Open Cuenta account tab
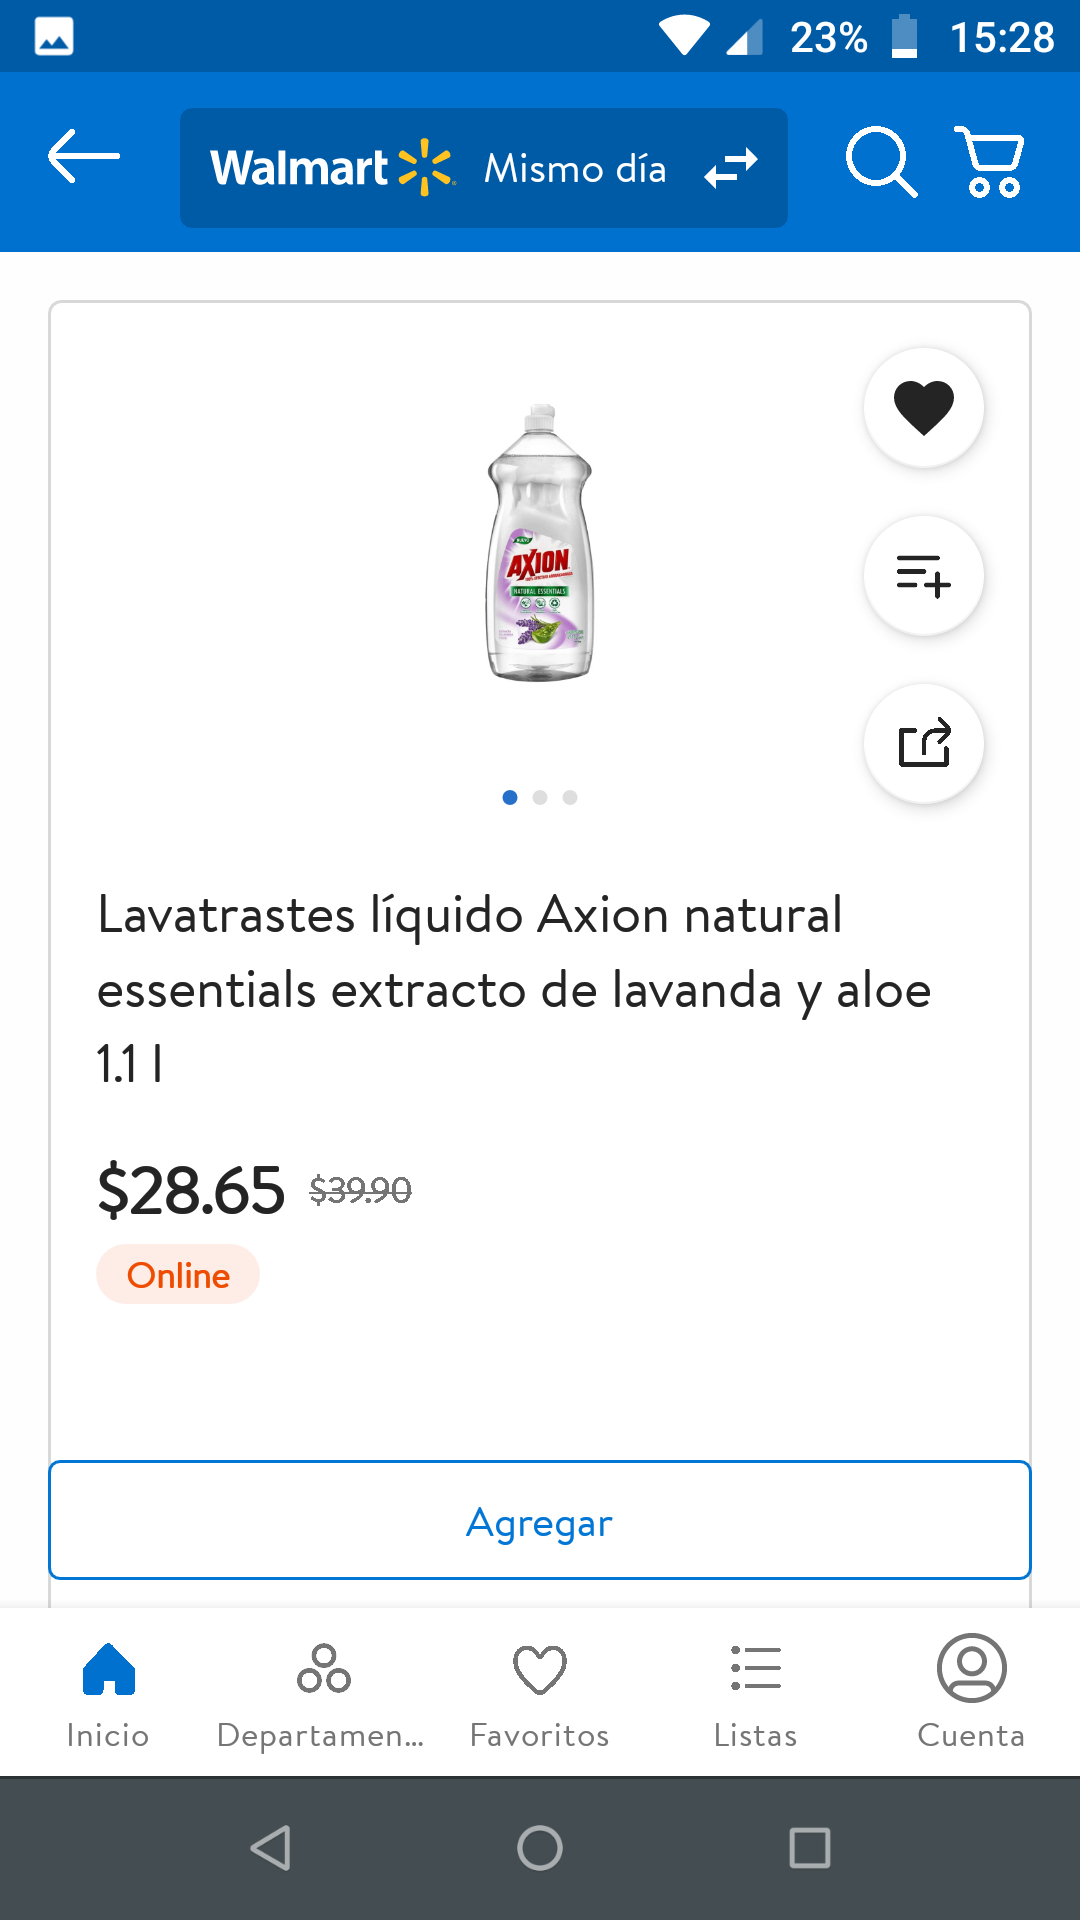Screen dimensions: 1080x1920 click(971, 1693)
